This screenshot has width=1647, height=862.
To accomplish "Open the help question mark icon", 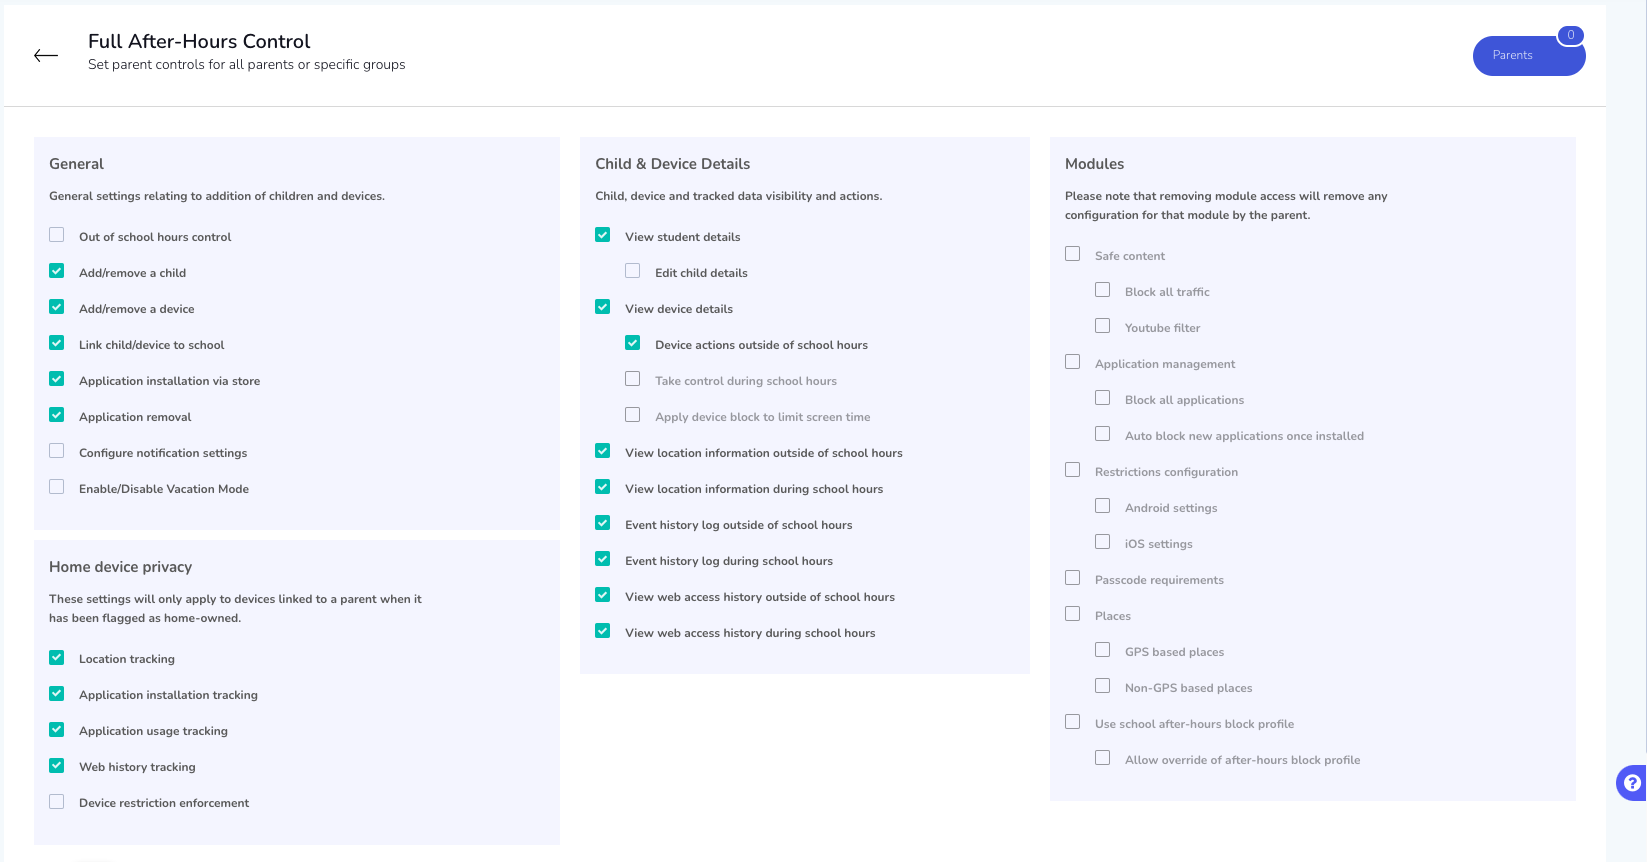I will (1632, 783).
